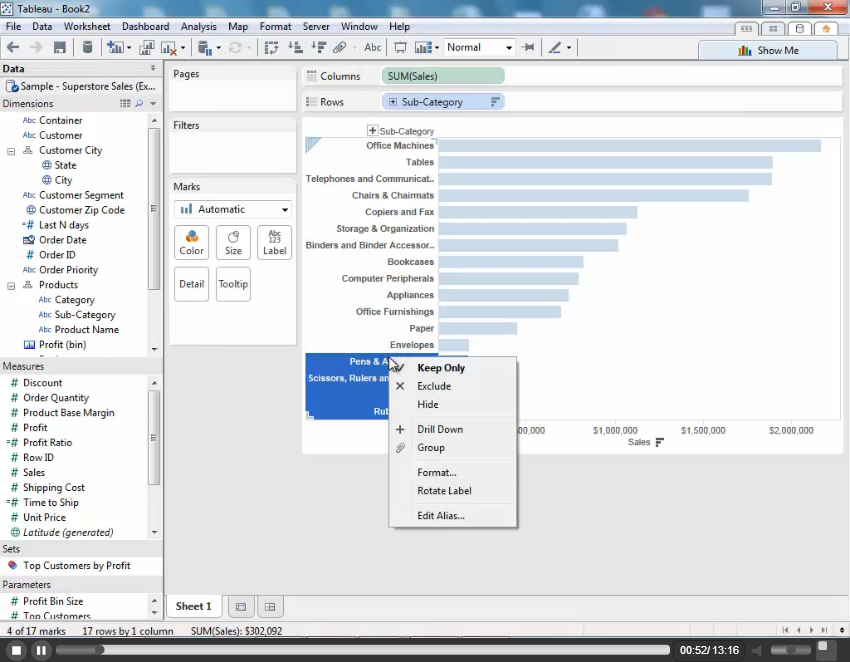Click the Swap rows and columns icon
This screenshot has height=662, width=850.
[x=271, y=47]
